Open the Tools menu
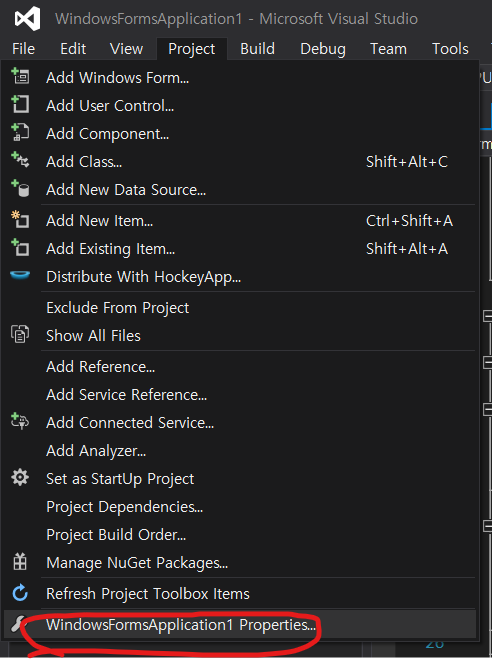This screenshot has width=492, height=659. click(x=450, y=49)
